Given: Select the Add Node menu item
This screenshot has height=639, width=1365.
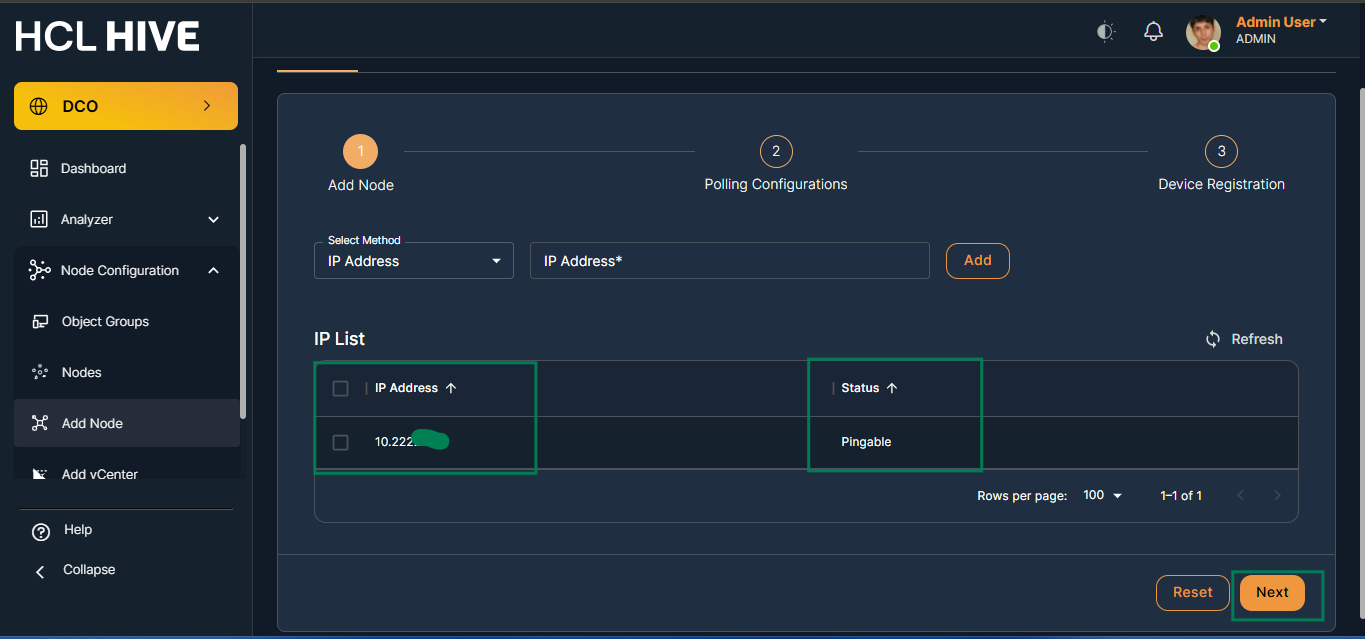Looking at the screenshot, I should (92, 423).
